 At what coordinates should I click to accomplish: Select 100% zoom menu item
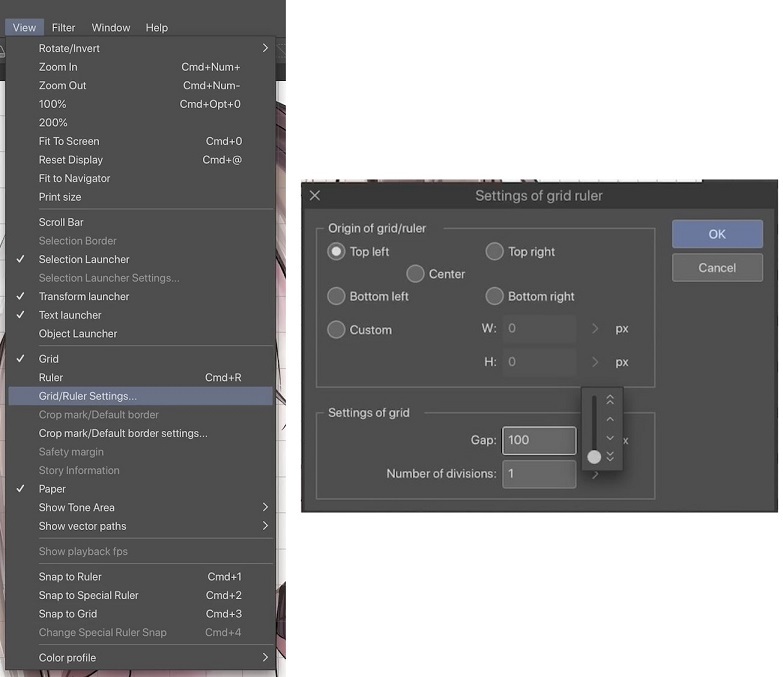141,104
